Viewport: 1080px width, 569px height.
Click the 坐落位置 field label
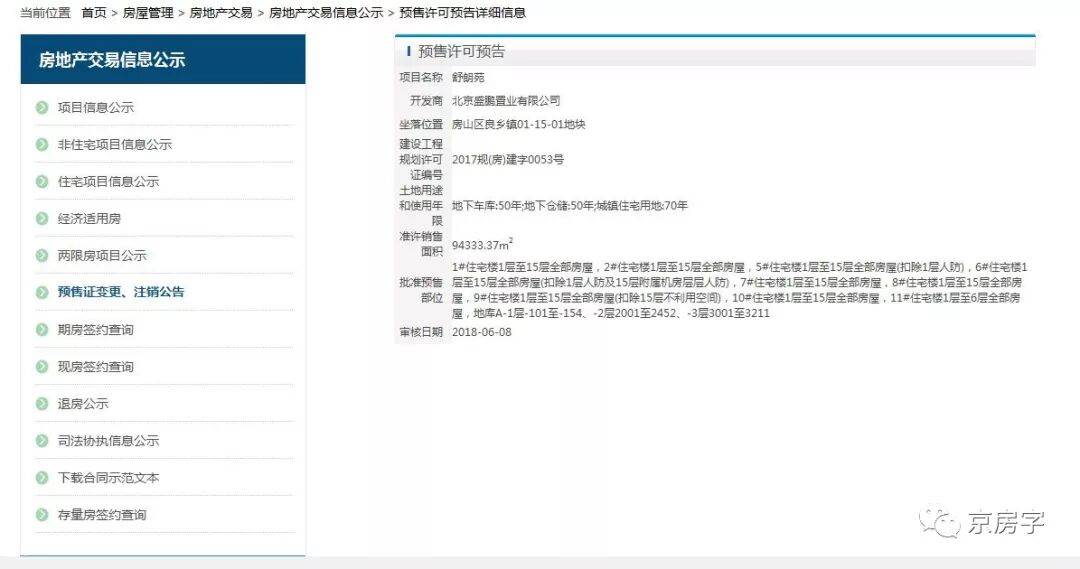(x=421, y=125)
